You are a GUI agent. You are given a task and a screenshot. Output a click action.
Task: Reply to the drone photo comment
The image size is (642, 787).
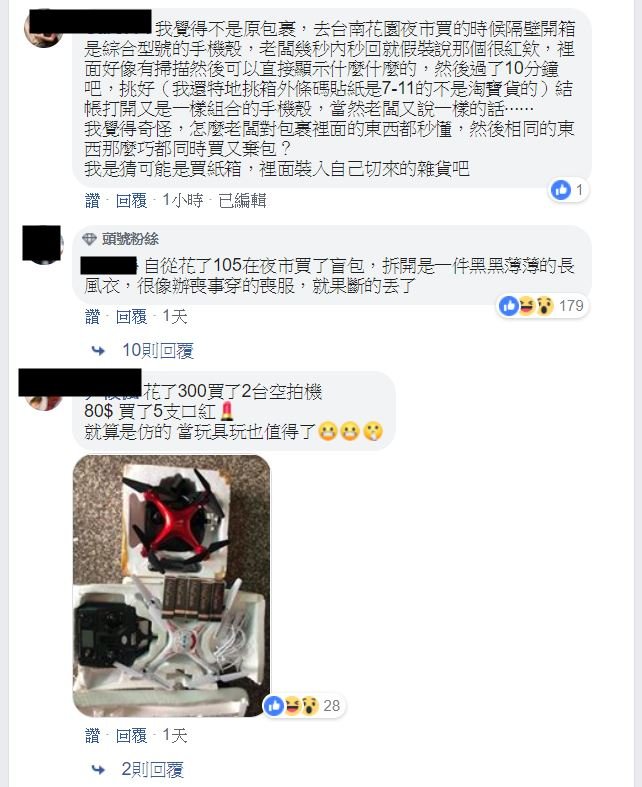[x=131, y=736]
